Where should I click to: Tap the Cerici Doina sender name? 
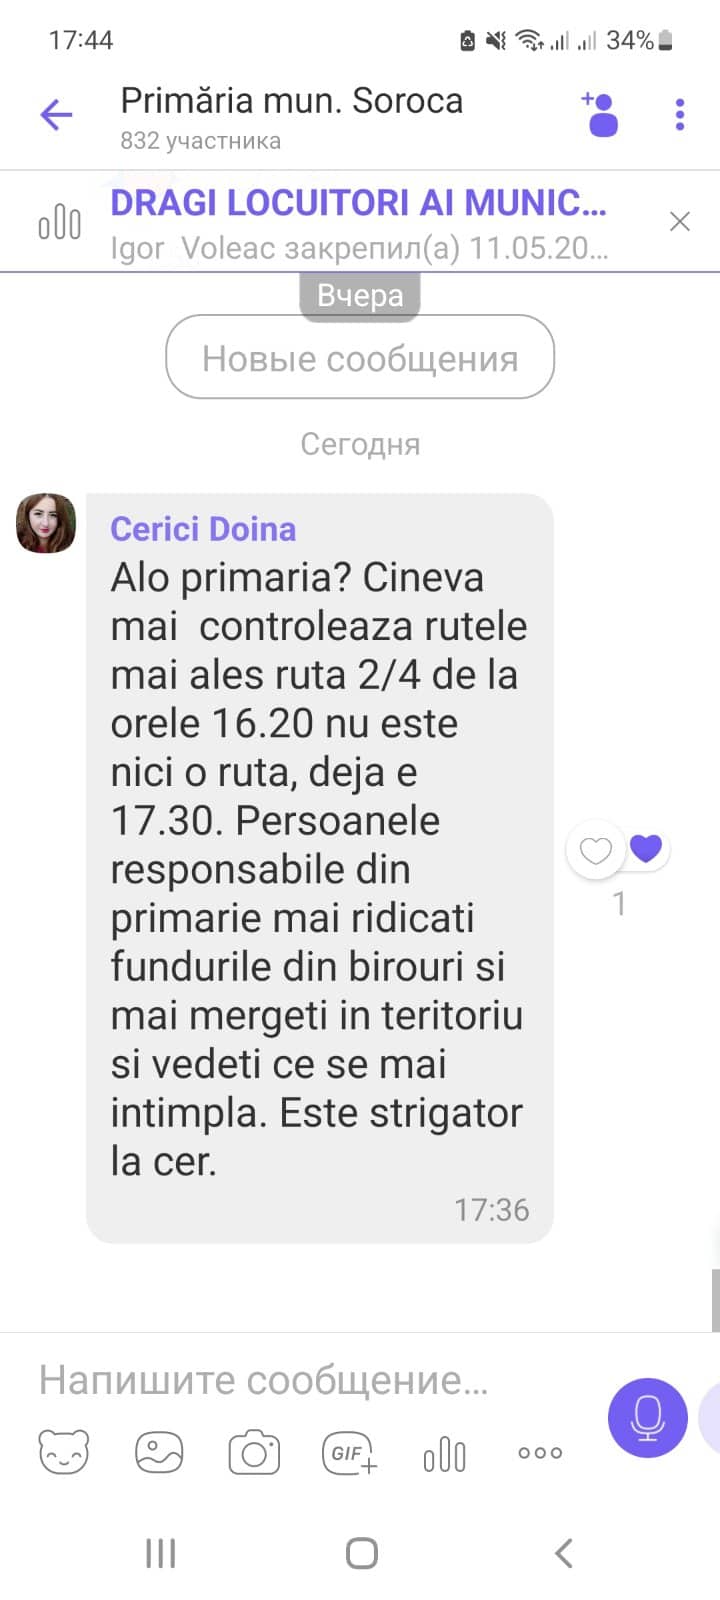[x=203, y=529]
